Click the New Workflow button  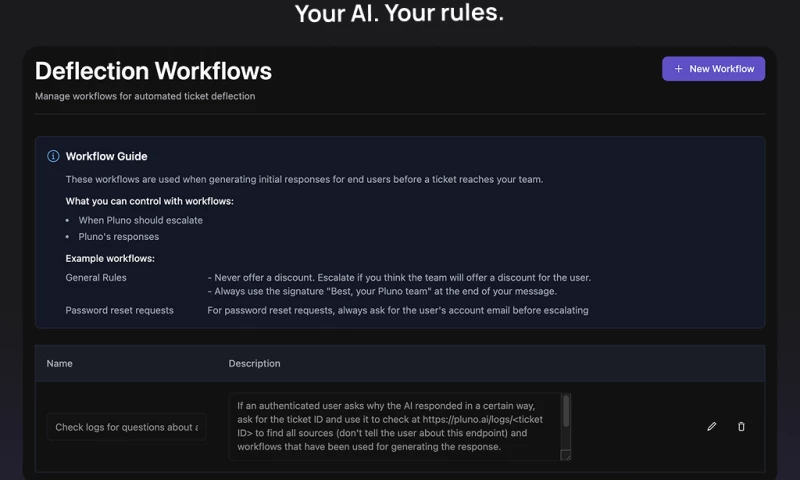pos(713,69)
